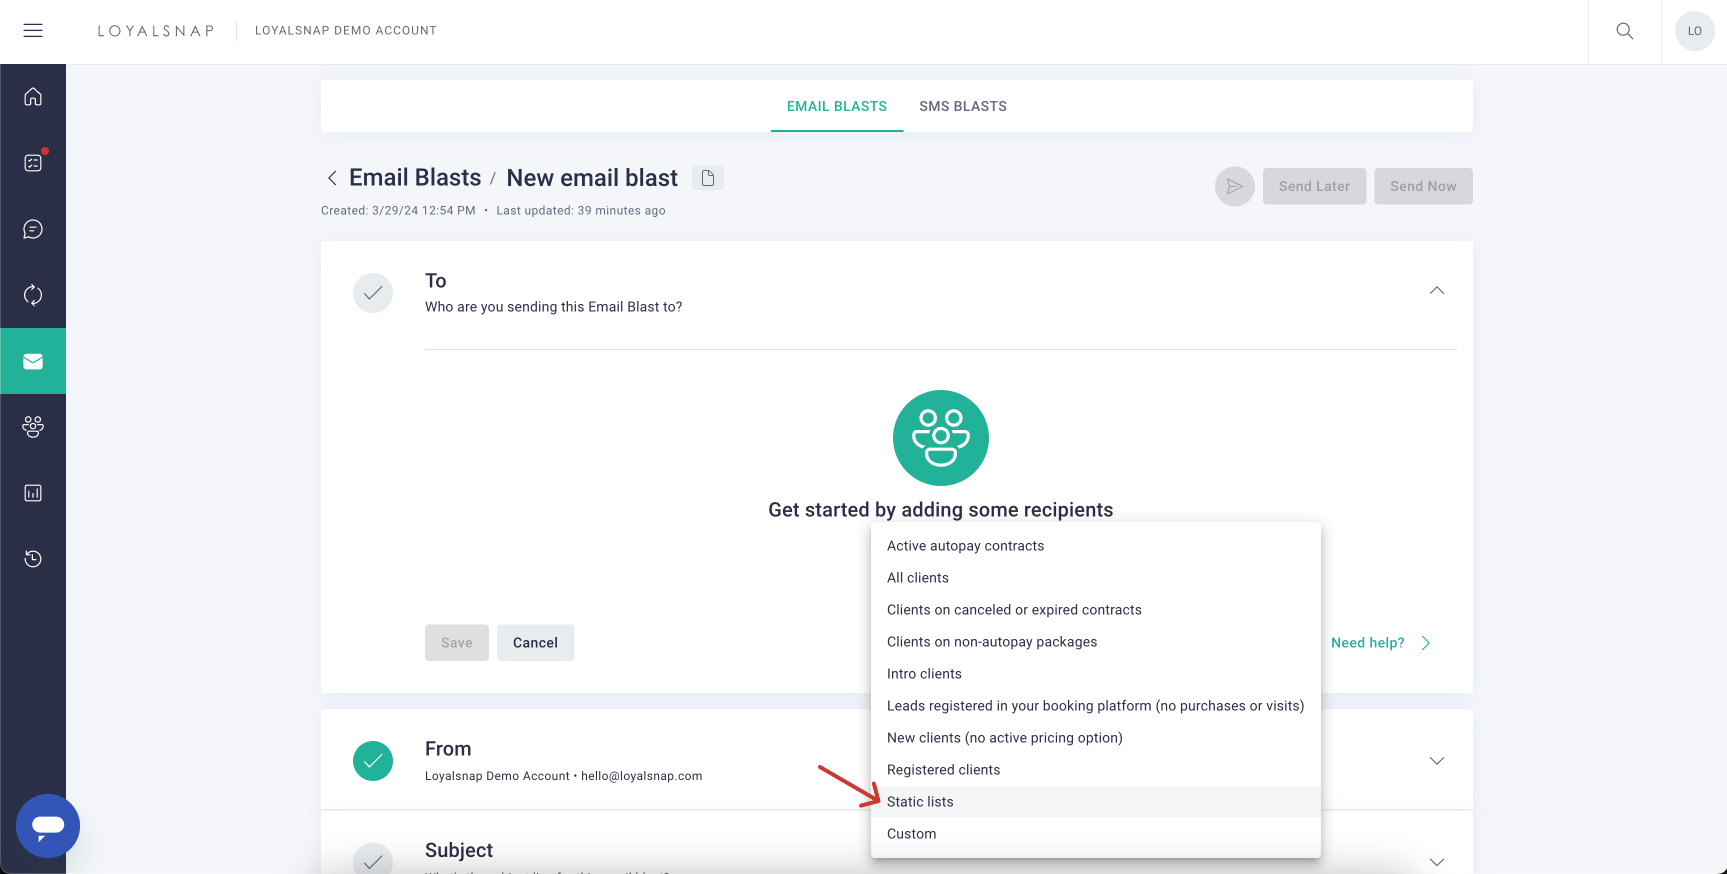Screen dimensions: 1727x874
Task: Toggle the green checkmark beside the From section
Action: tap(372, 760)
